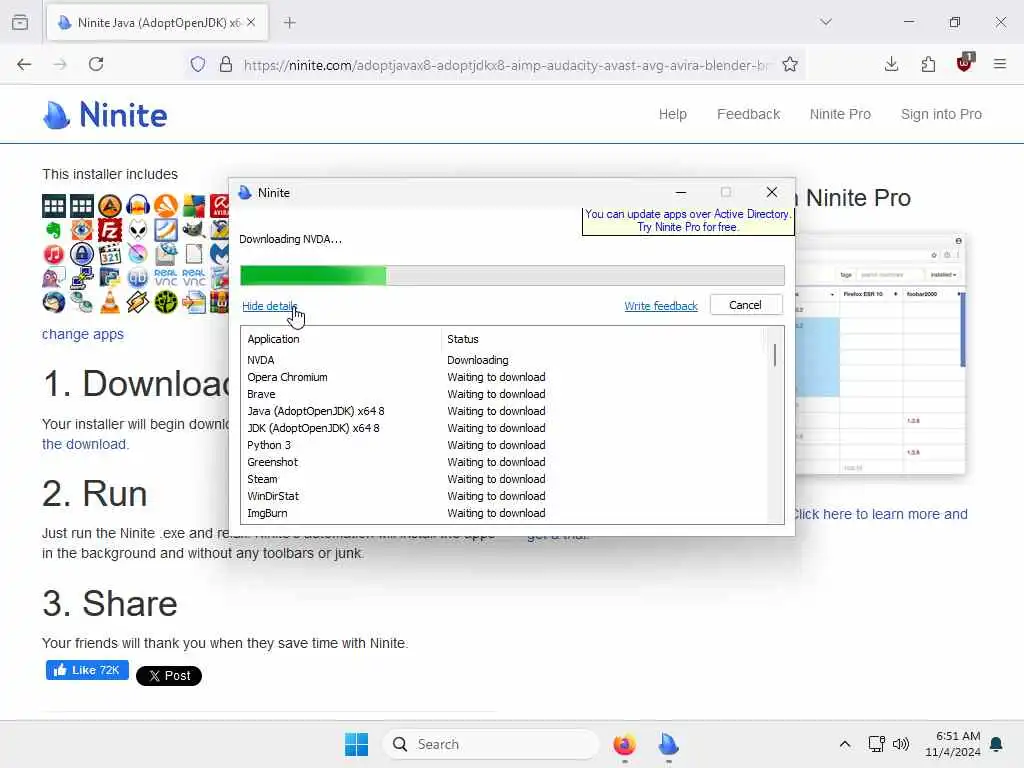Open the Ninite Pro page
Image resolution: width=1024 pixels, height=768 pixels.
[840, 114]
